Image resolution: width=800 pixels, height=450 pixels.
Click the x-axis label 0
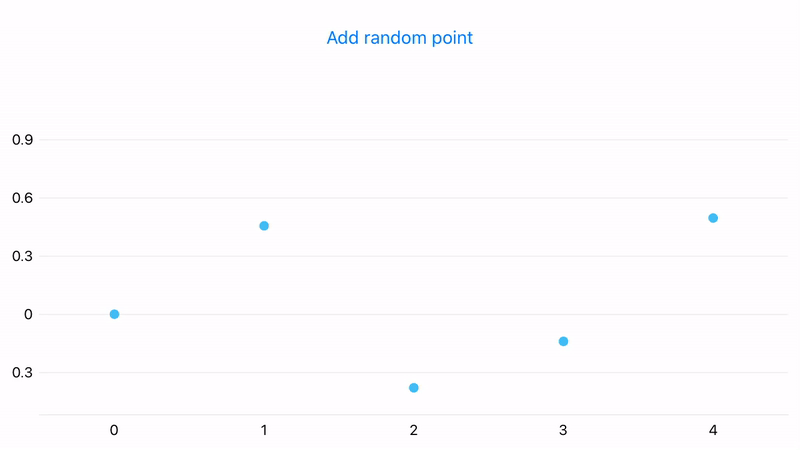click(114, 431)
